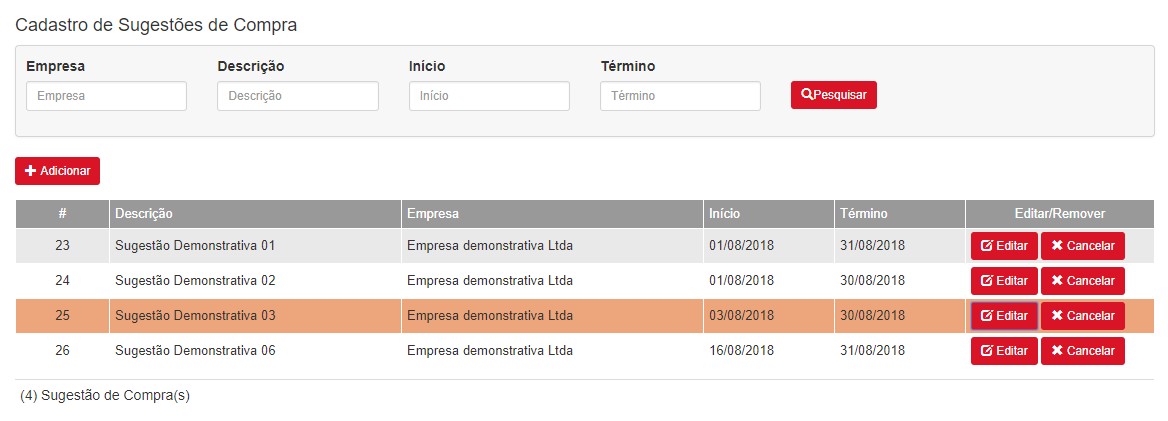Click the Empresa column header
1168x421 pixels.
pyautogui.click(x=433, y=214)
